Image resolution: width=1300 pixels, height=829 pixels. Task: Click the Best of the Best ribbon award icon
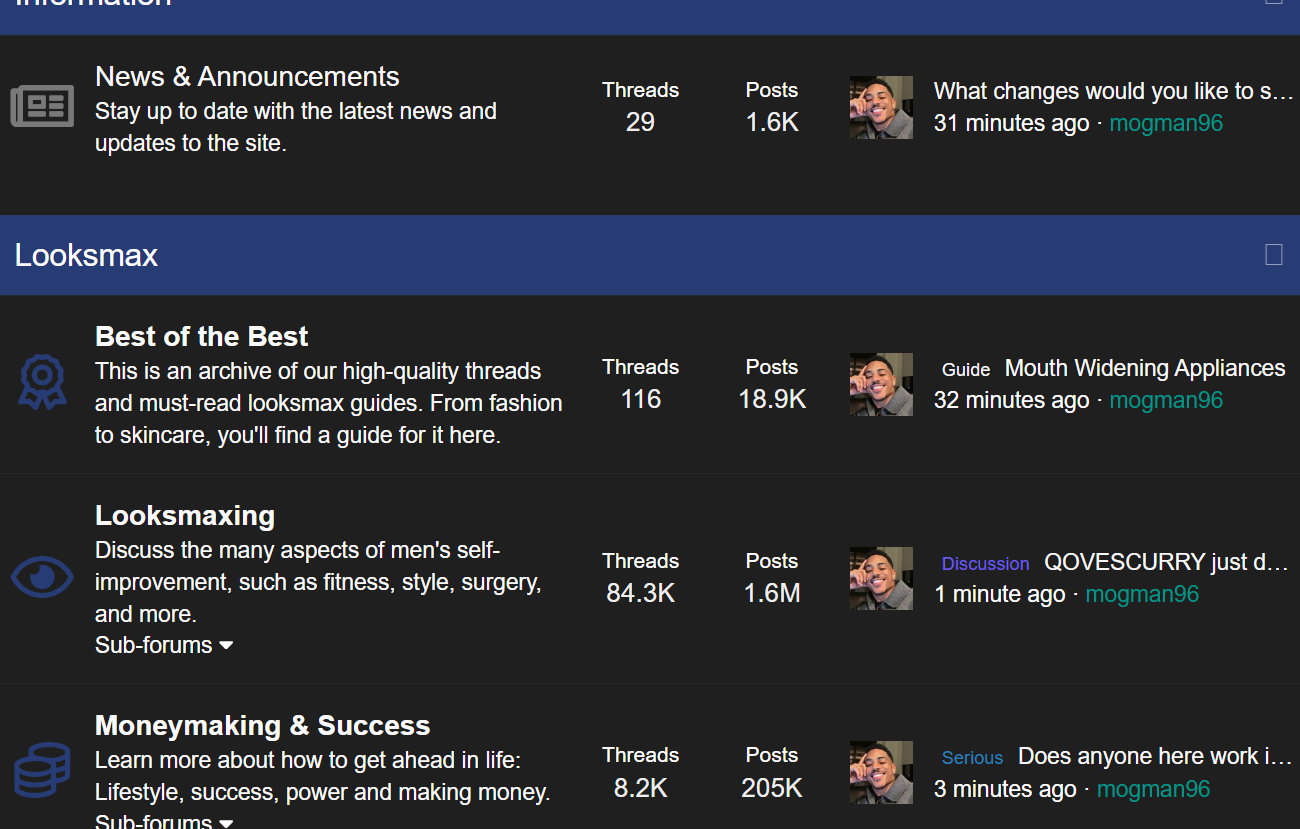42,383
